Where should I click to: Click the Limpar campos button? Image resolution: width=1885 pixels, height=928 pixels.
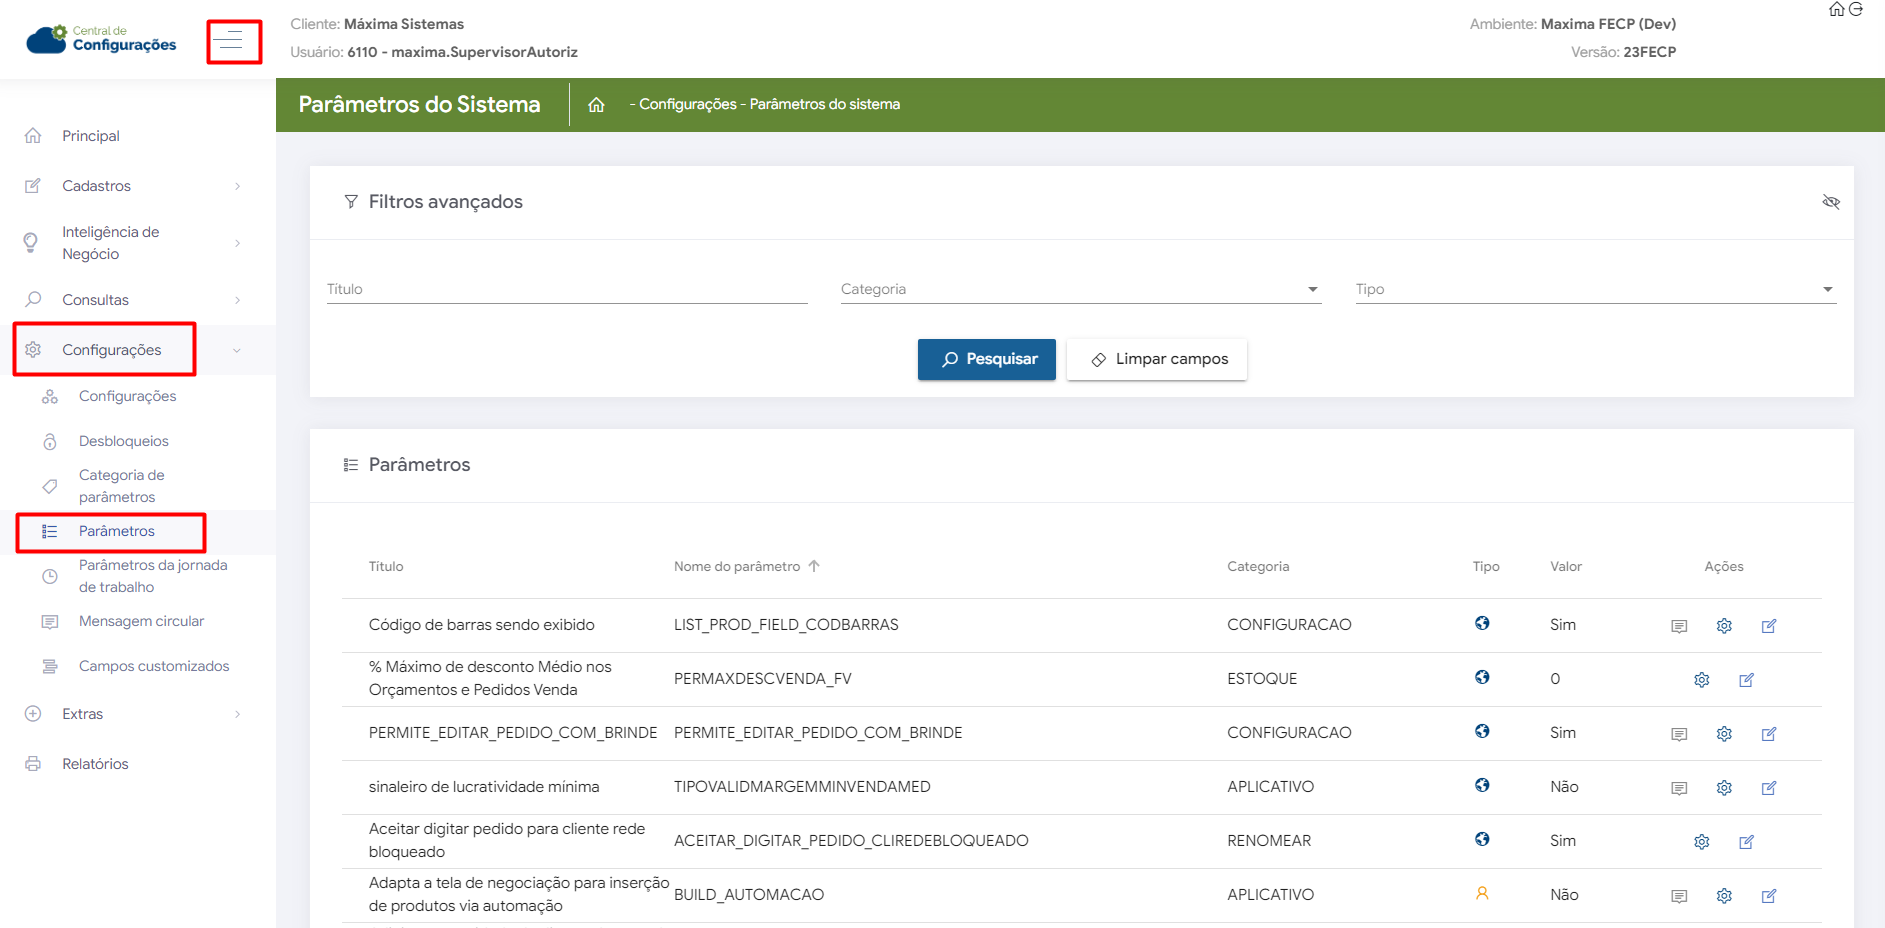[x=1157, y=359]
